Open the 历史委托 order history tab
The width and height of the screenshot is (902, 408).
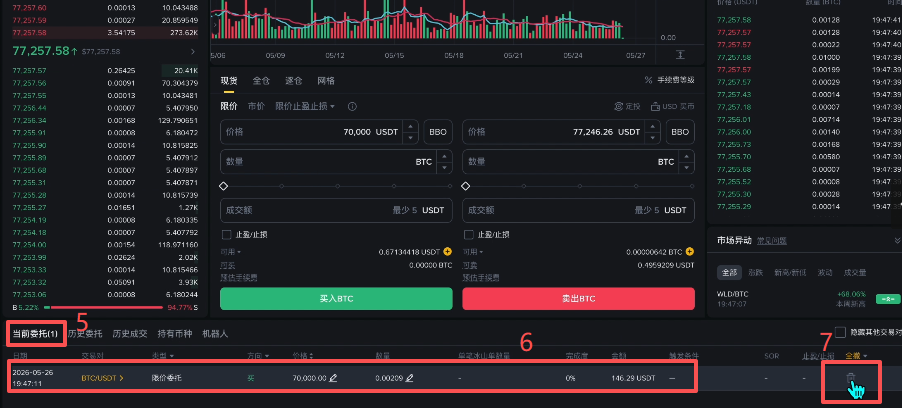(85, 334)
